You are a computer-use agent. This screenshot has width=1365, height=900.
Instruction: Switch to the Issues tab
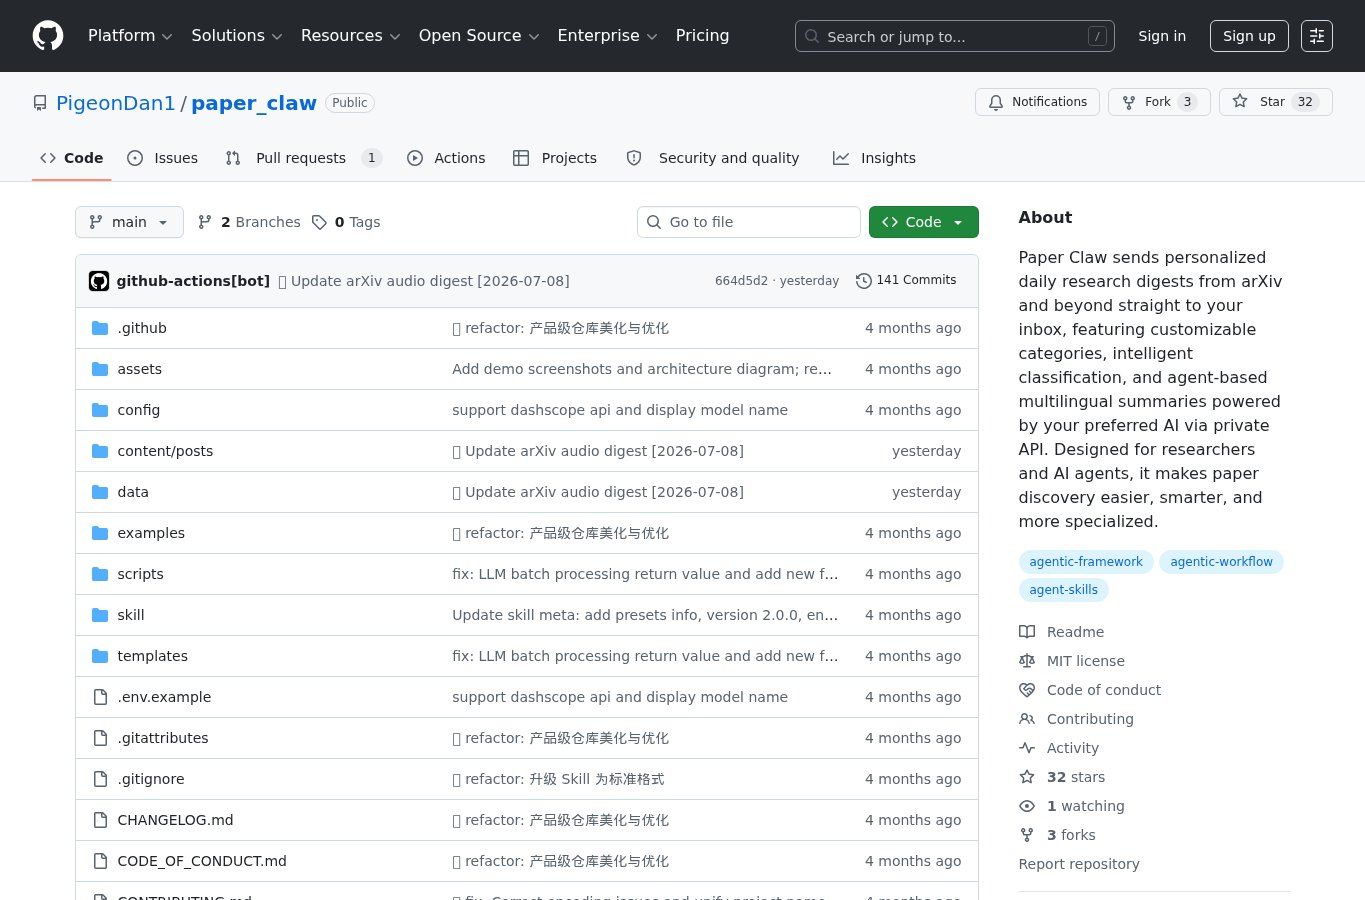[x=163, y=158]
